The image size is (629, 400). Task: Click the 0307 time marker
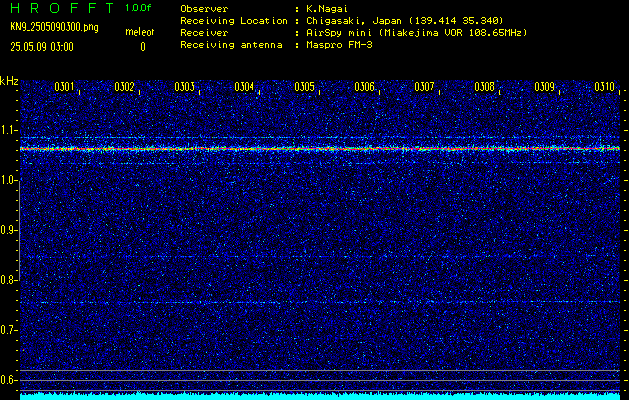[x=424, y=87]
